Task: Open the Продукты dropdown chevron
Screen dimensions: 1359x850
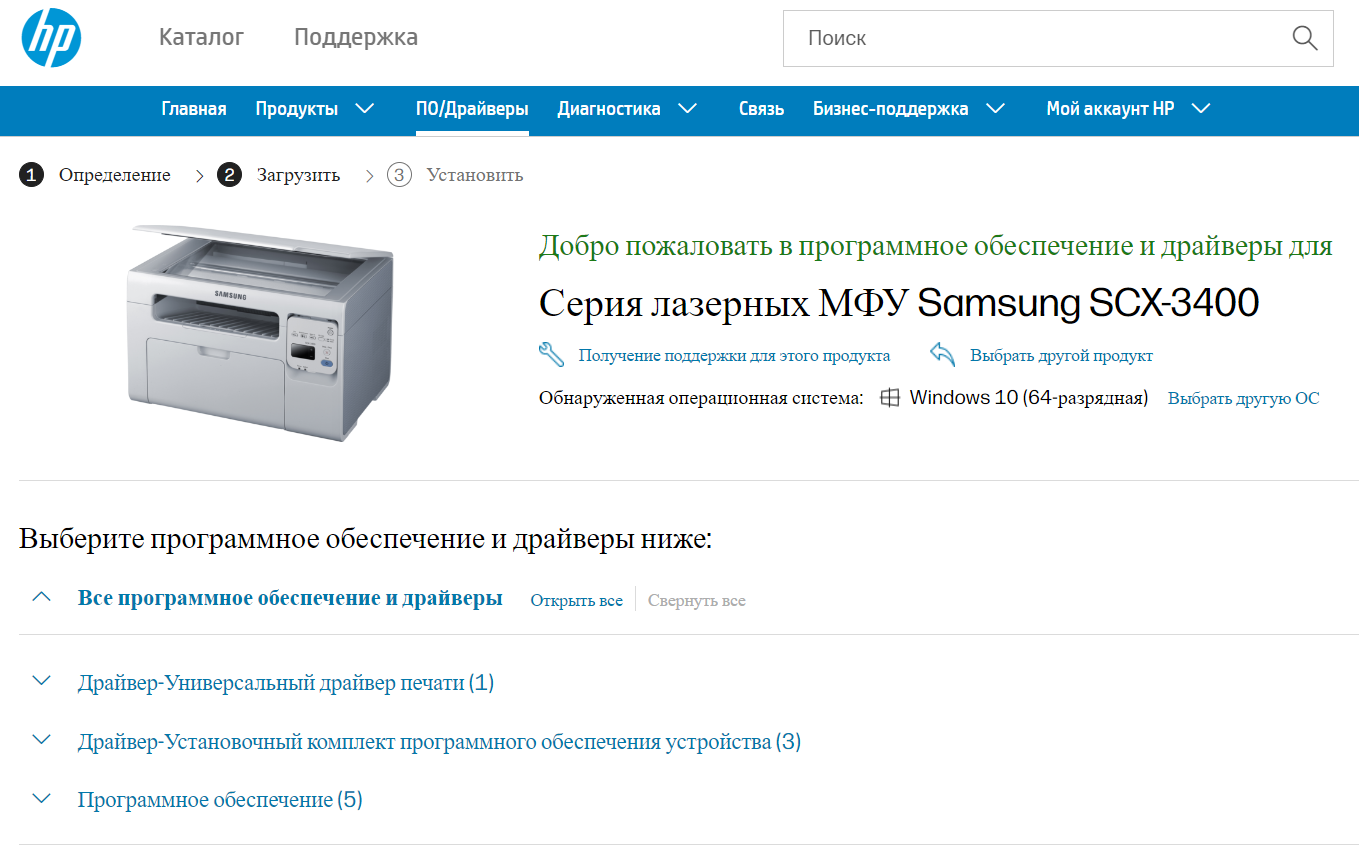Action: pyautogui.click(x=365, y=108)
